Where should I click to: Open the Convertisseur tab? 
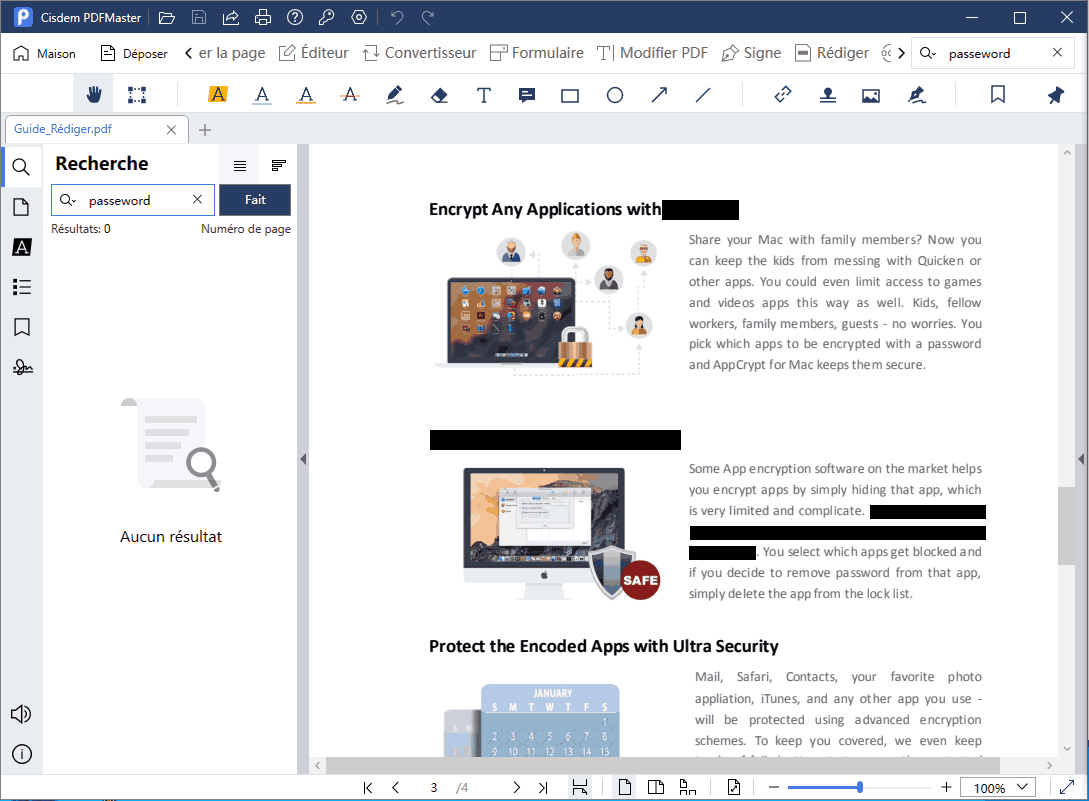pos(419,53)
